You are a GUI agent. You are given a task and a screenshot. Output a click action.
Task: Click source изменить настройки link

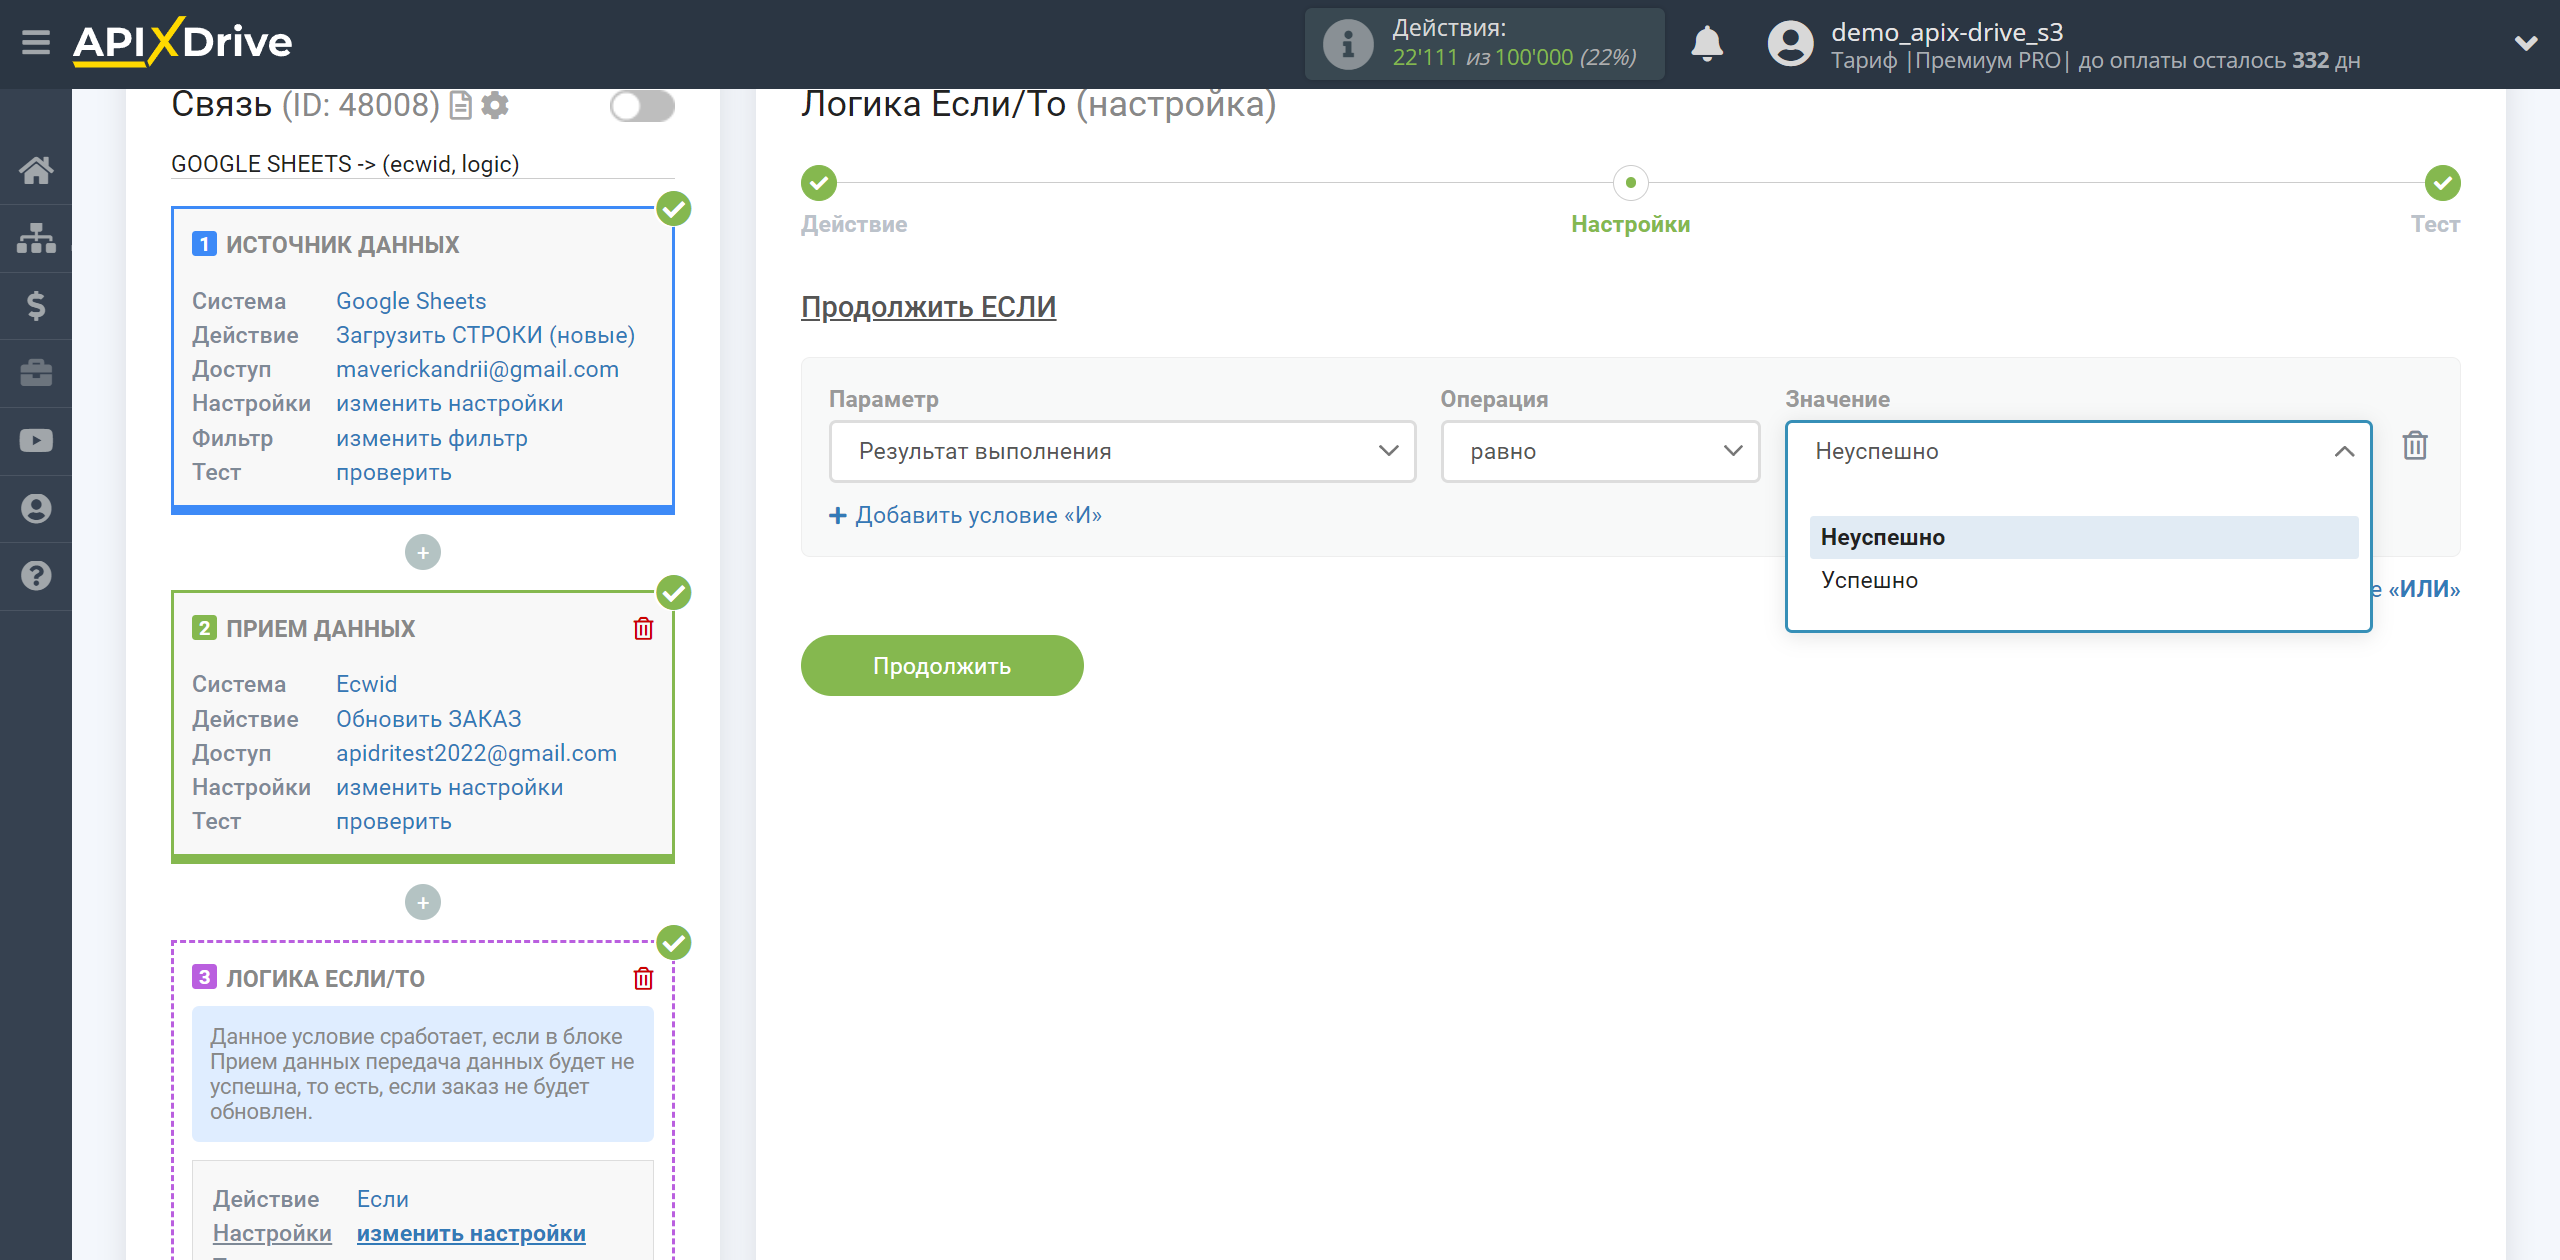[449, 403]
